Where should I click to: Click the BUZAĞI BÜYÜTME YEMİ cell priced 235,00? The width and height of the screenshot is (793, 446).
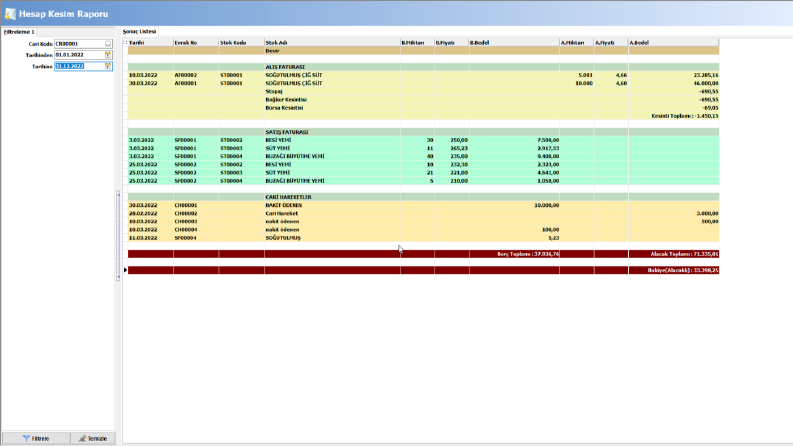point(332,156)
